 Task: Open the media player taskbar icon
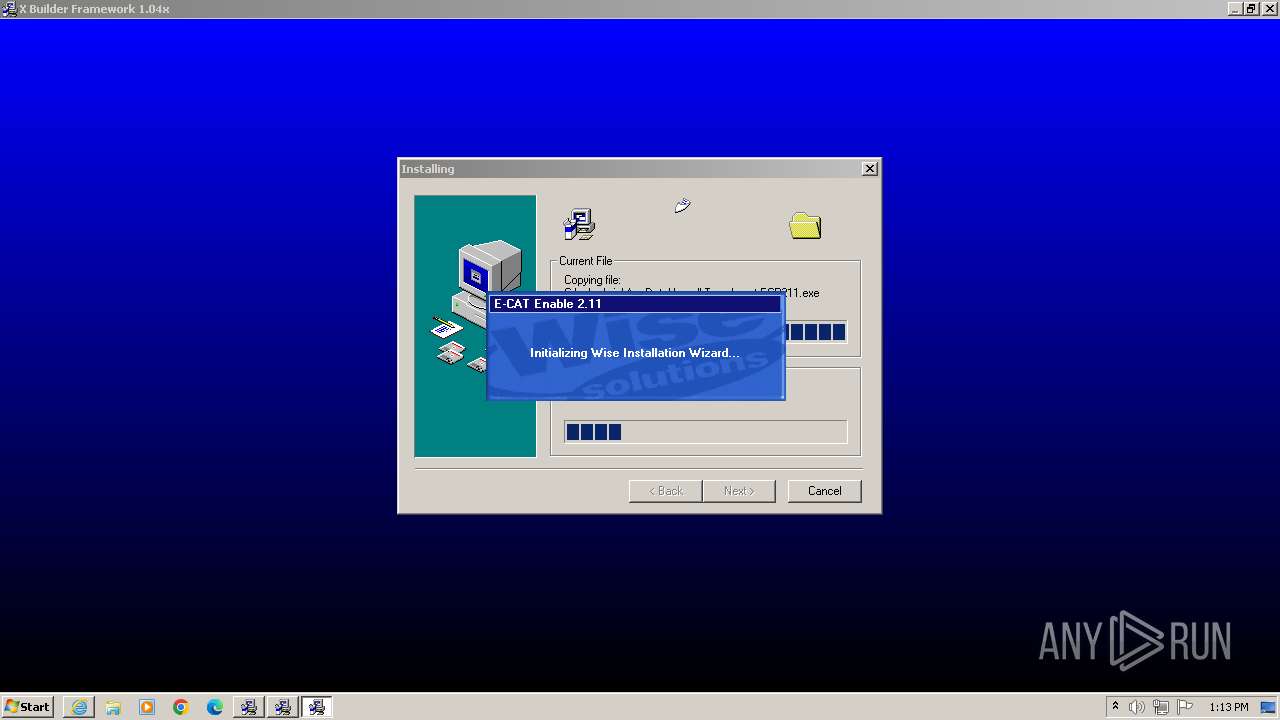(x=147, y=707)
